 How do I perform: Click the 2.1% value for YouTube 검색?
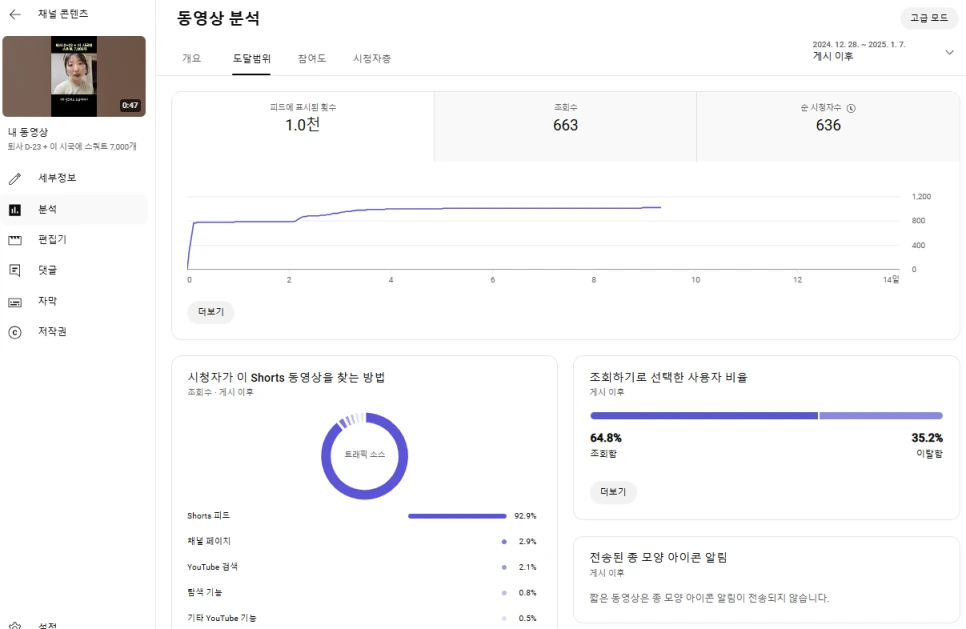[x=527, y=567]
